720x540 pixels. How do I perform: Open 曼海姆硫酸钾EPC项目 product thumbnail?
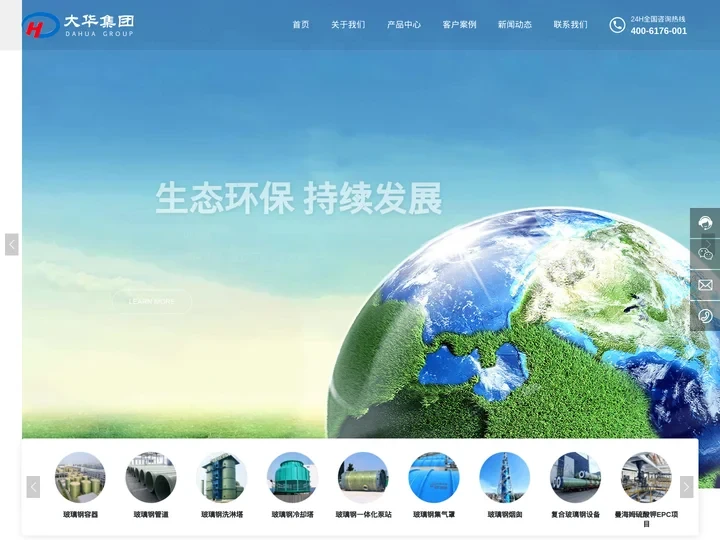(646, 477)
